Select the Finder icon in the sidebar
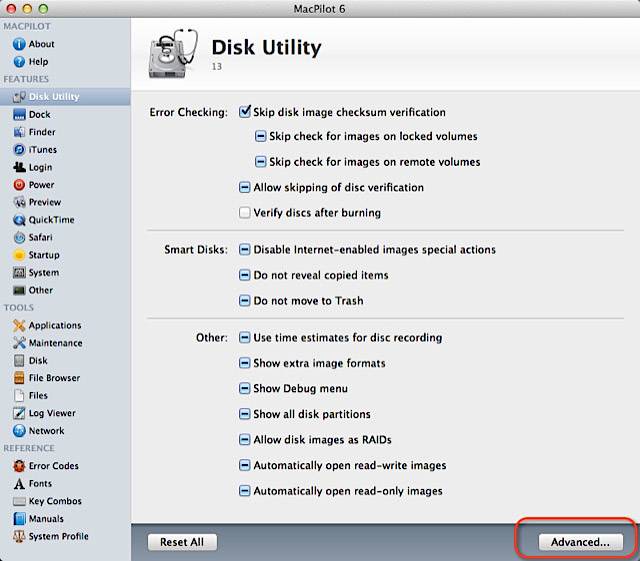 coord(19,132)
